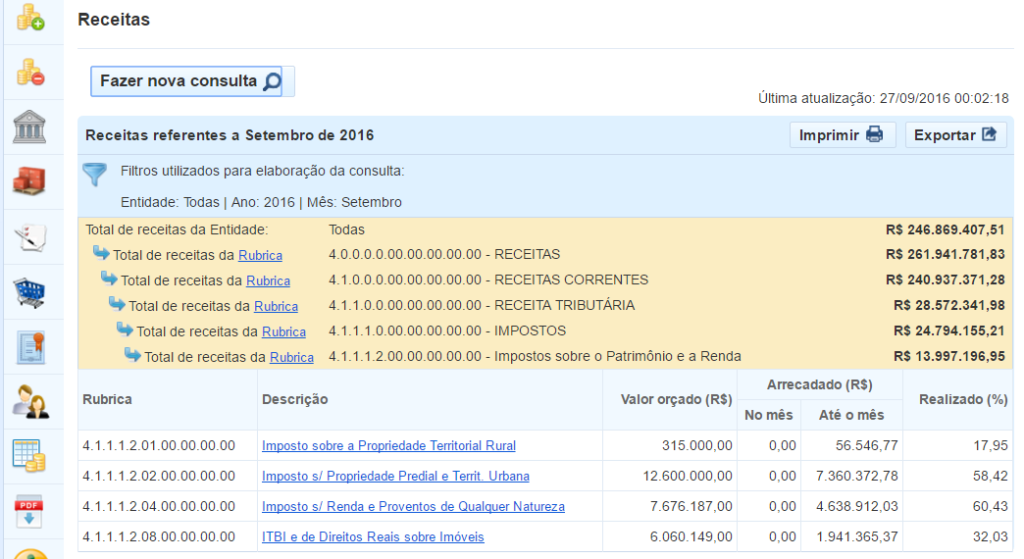The height and width of the screenshot is (559, 1024).
Task: Open Imposto s/ Renda e Proventos link
Action: click(412, 507)
